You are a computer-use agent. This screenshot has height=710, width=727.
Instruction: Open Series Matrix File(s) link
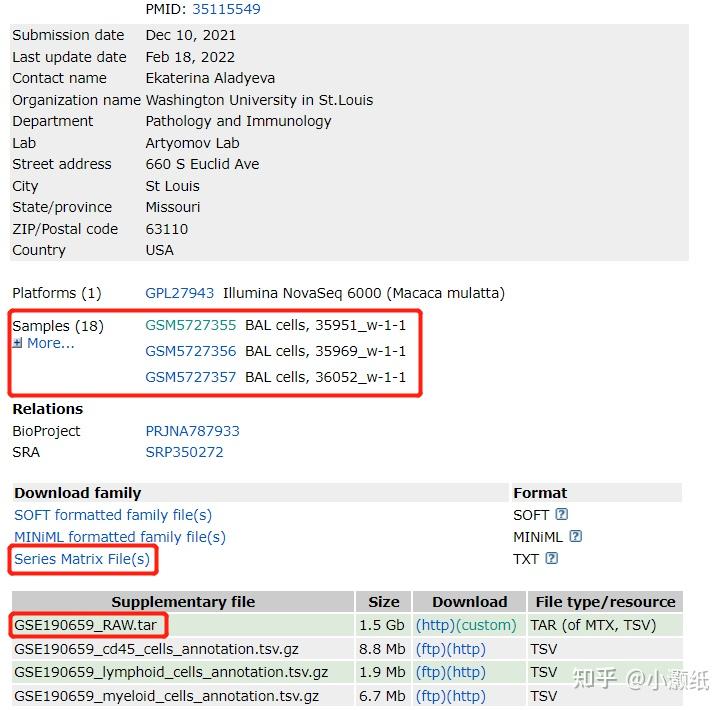[82, 559]
